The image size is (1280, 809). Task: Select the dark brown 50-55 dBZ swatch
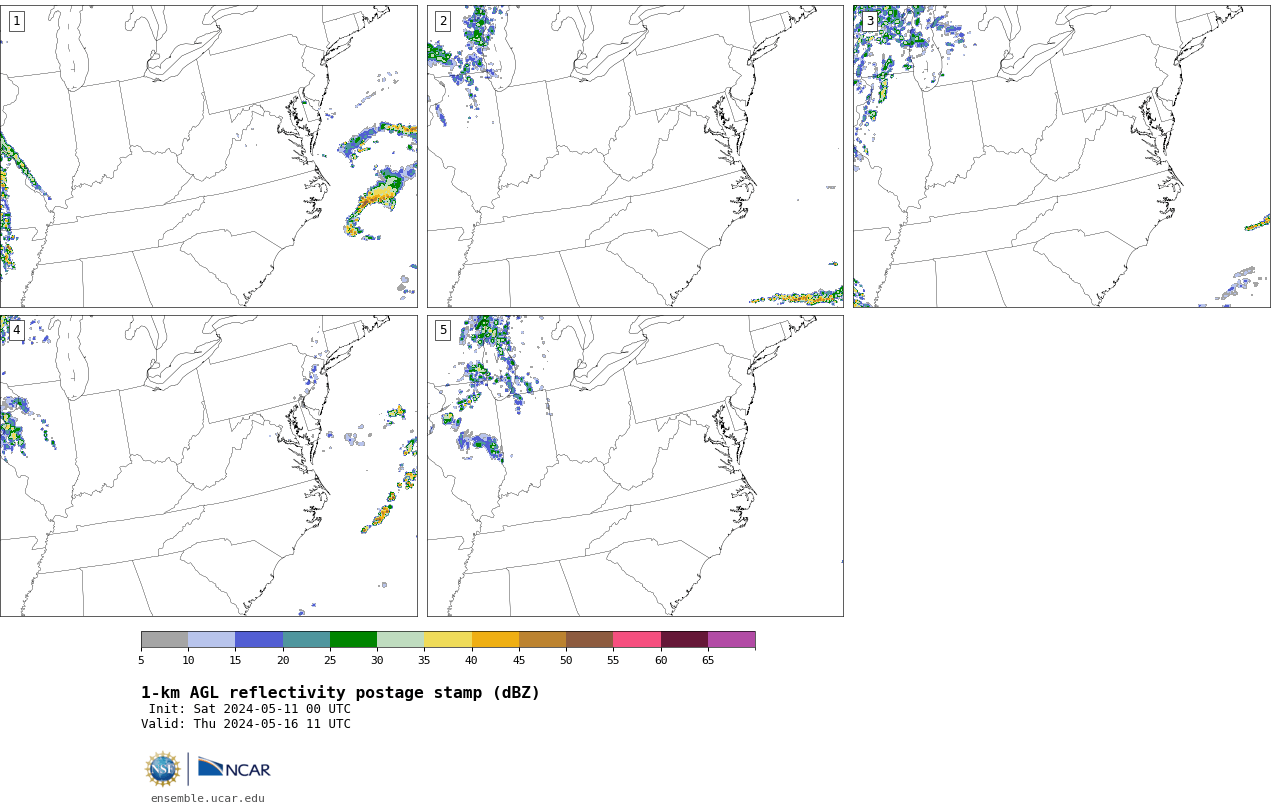point(589,640)
